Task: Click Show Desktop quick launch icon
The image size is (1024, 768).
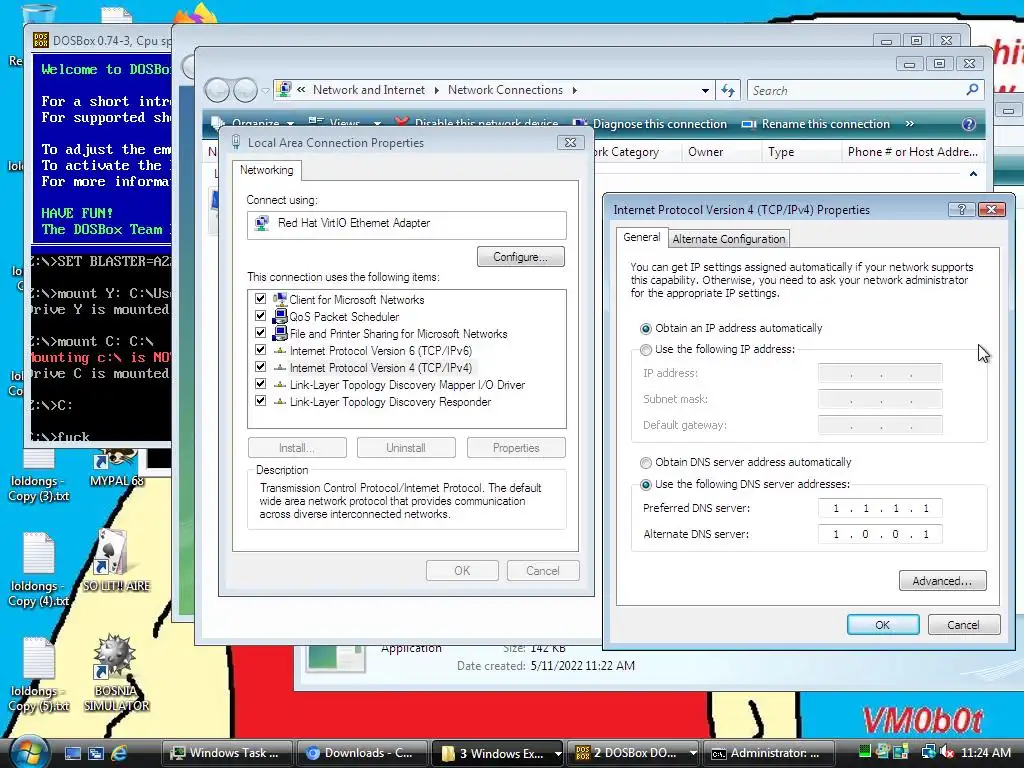Action: [x=72, y=753]
